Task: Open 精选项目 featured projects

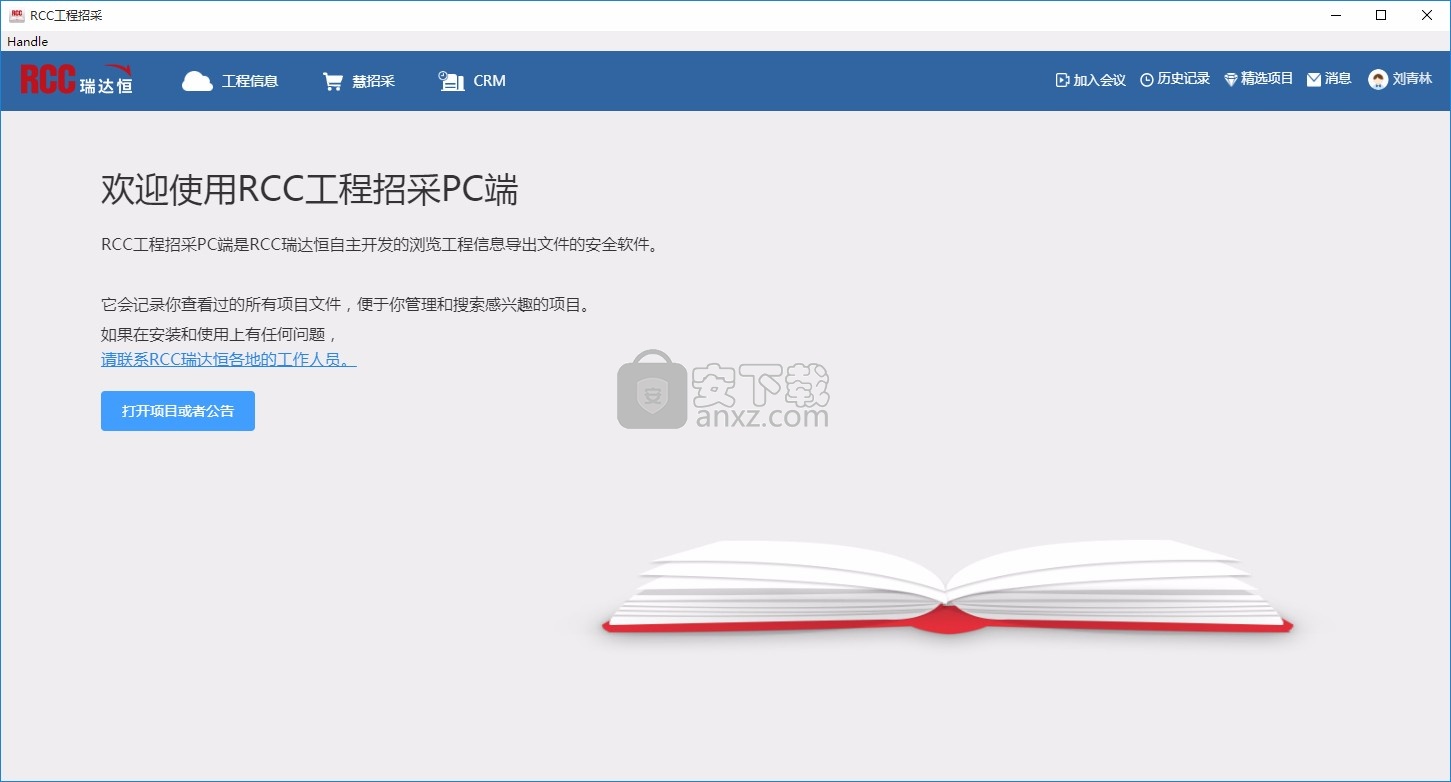Action: [1267, 79]
